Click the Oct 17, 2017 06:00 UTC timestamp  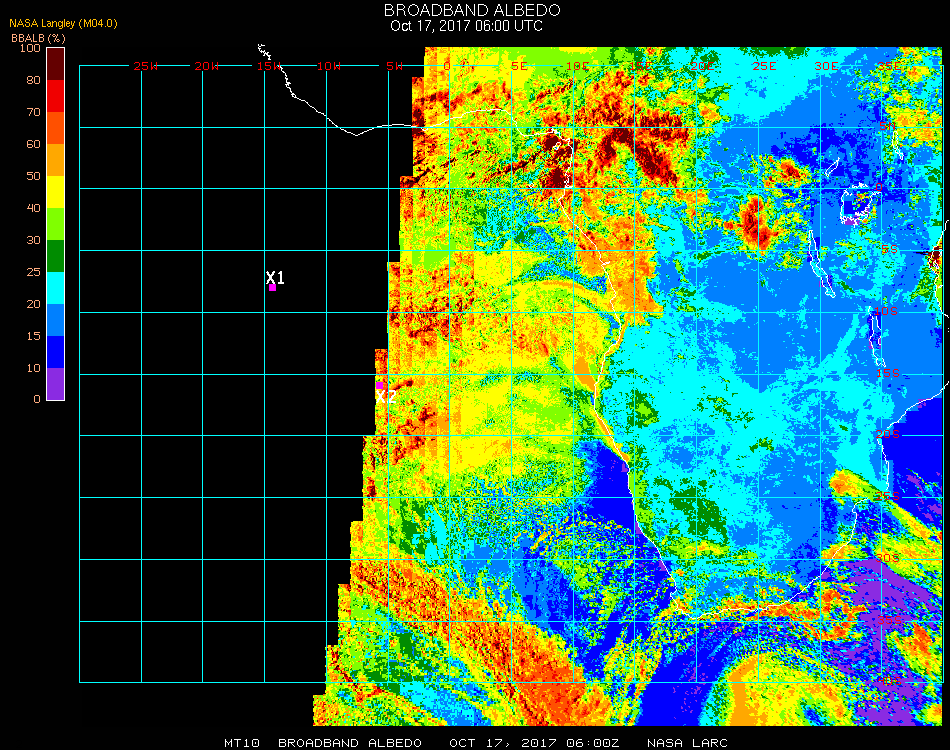coord(467,26)
